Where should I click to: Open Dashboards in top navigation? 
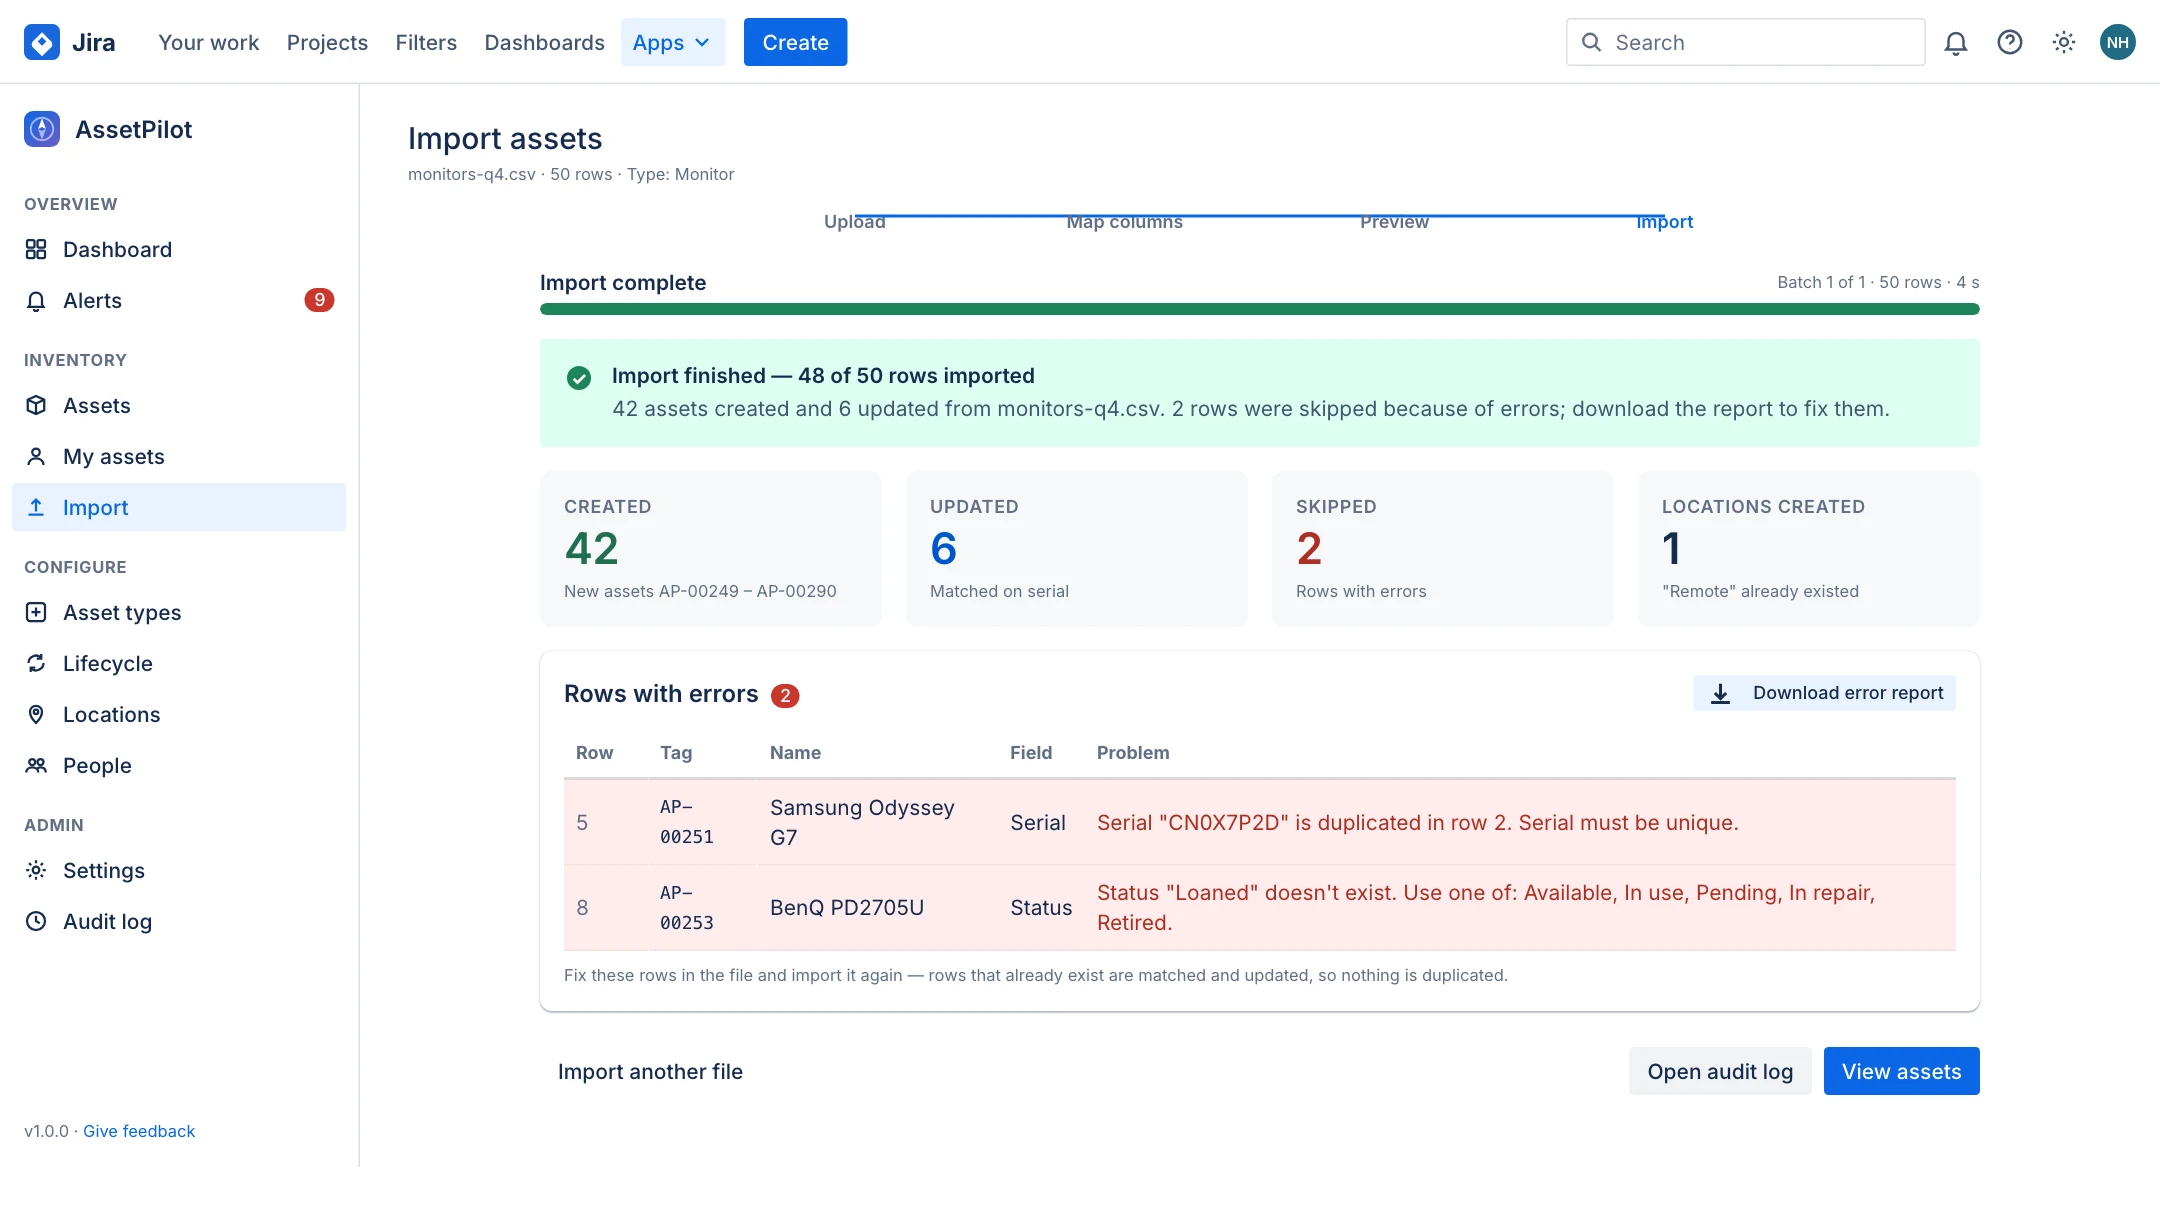(544, 42)
